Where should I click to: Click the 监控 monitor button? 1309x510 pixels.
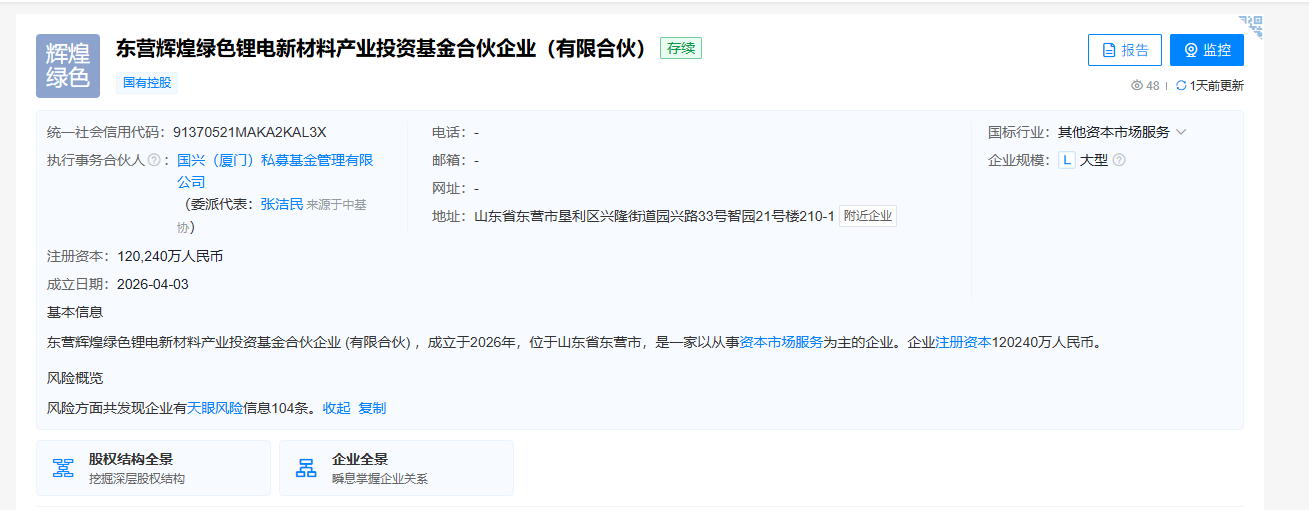pyautogui.click(x=1206, y=50)
